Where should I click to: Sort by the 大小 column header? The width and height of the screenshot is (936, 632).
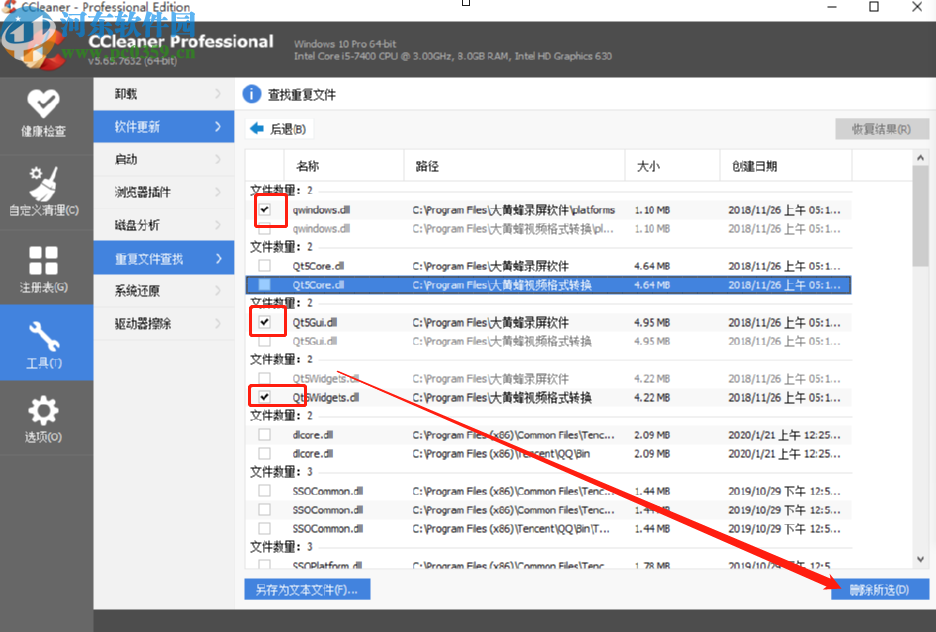click(672, 166)
